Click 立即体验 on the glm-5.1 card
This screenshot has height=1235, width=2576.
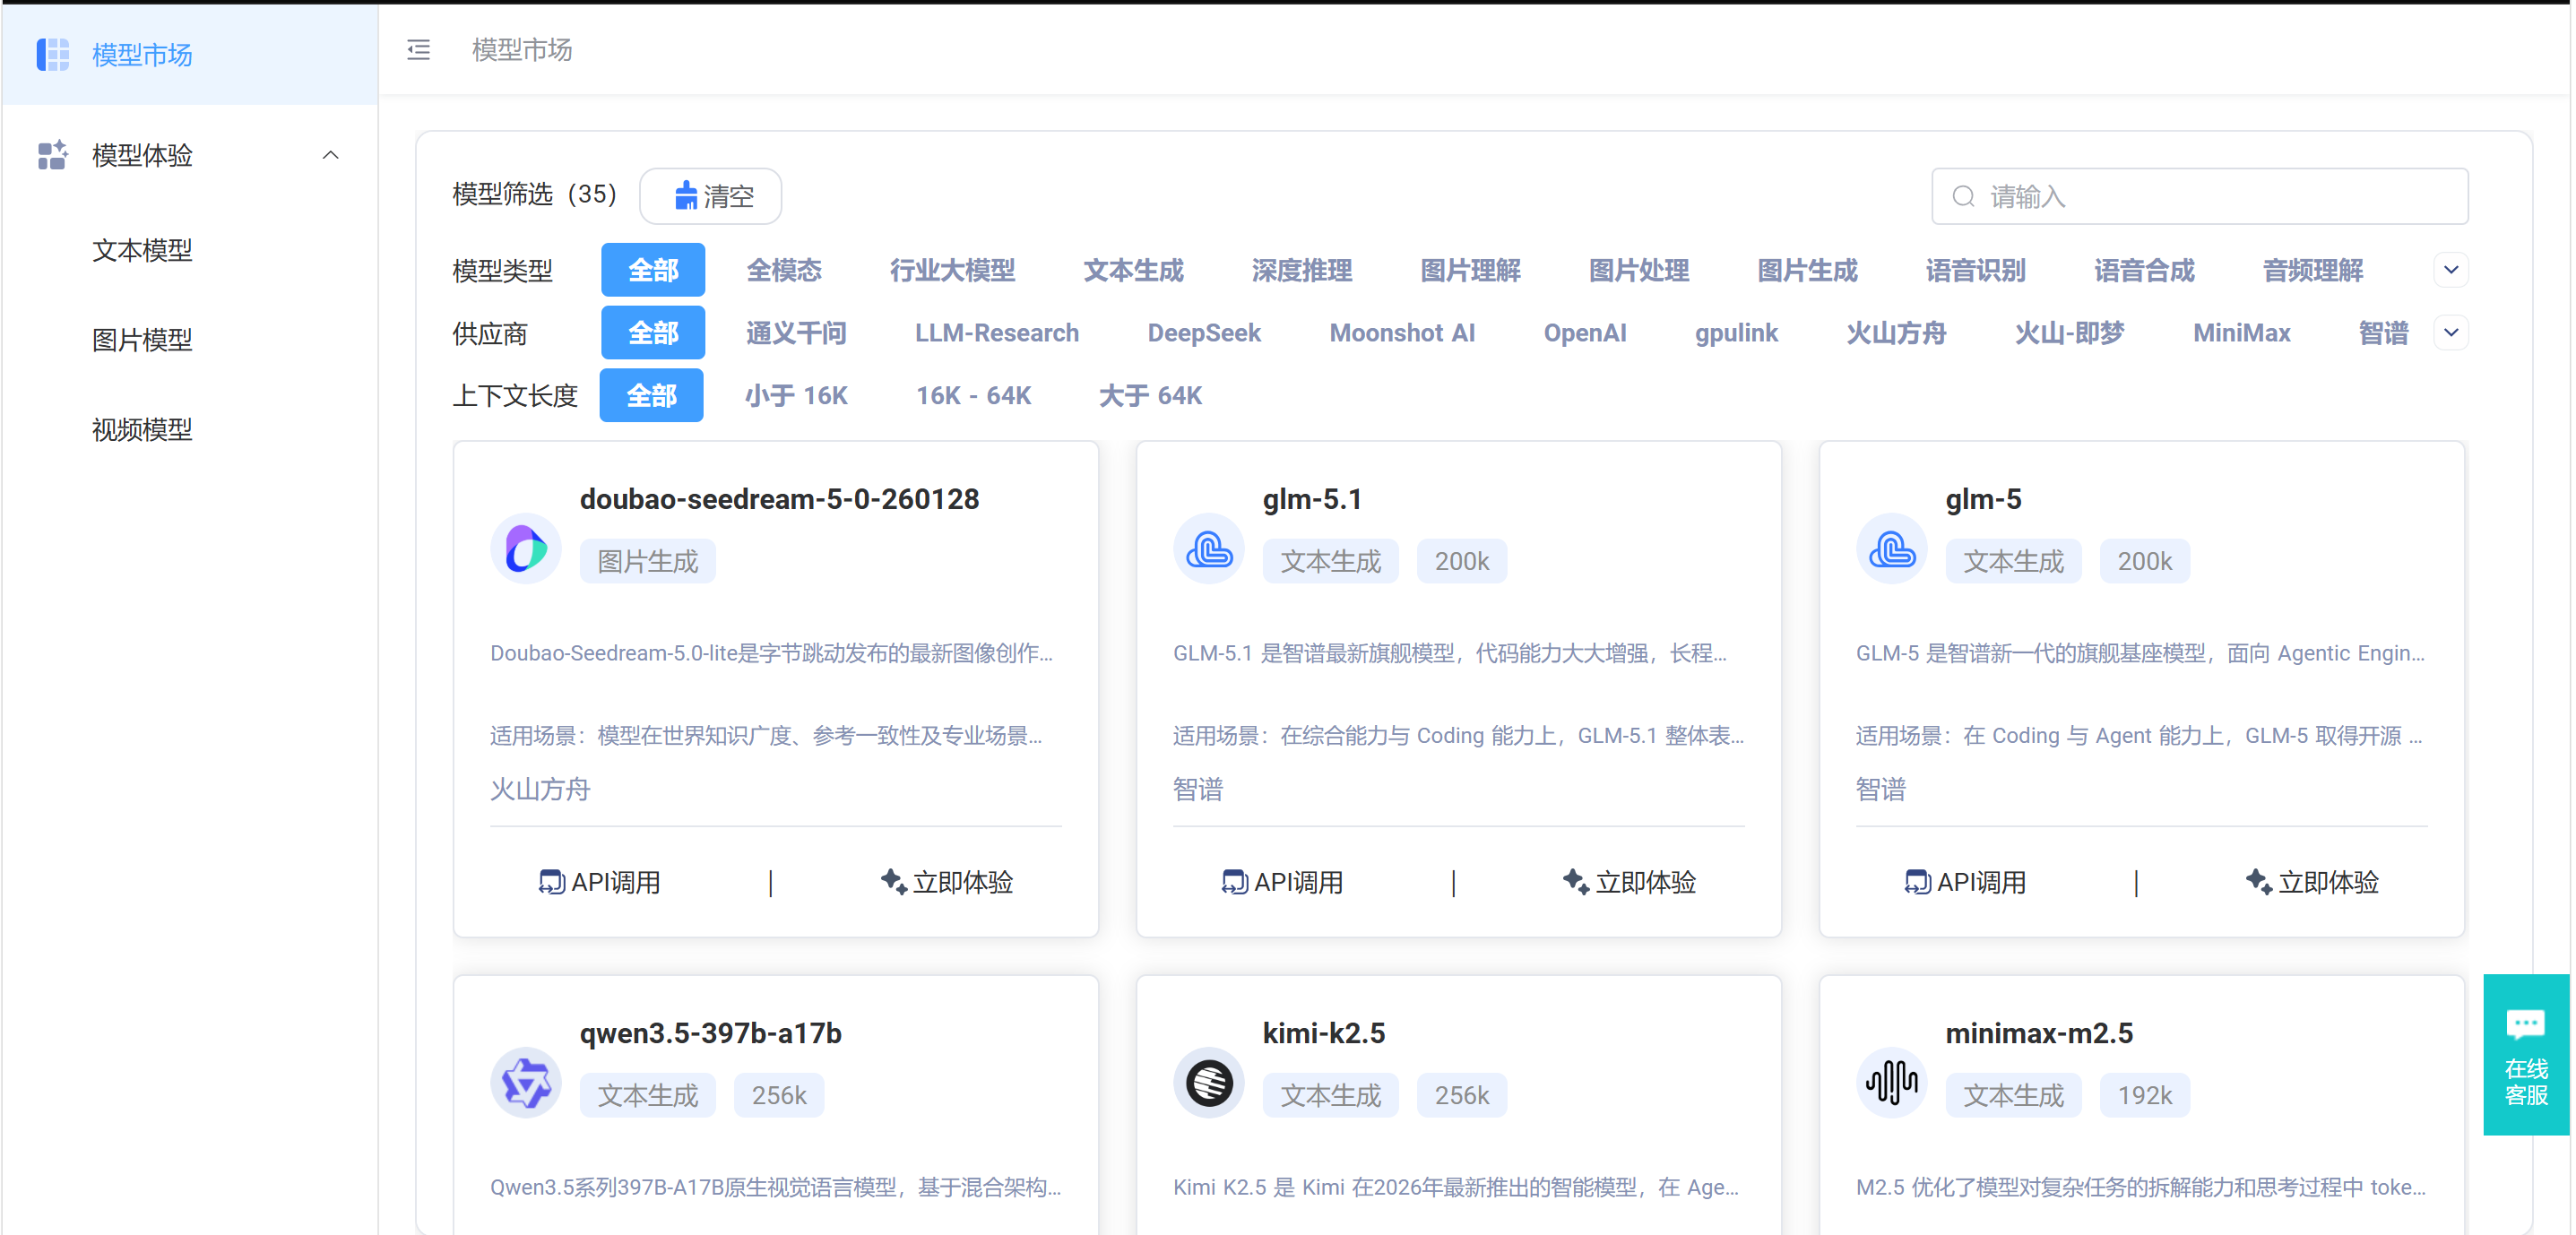(1629, 882)
